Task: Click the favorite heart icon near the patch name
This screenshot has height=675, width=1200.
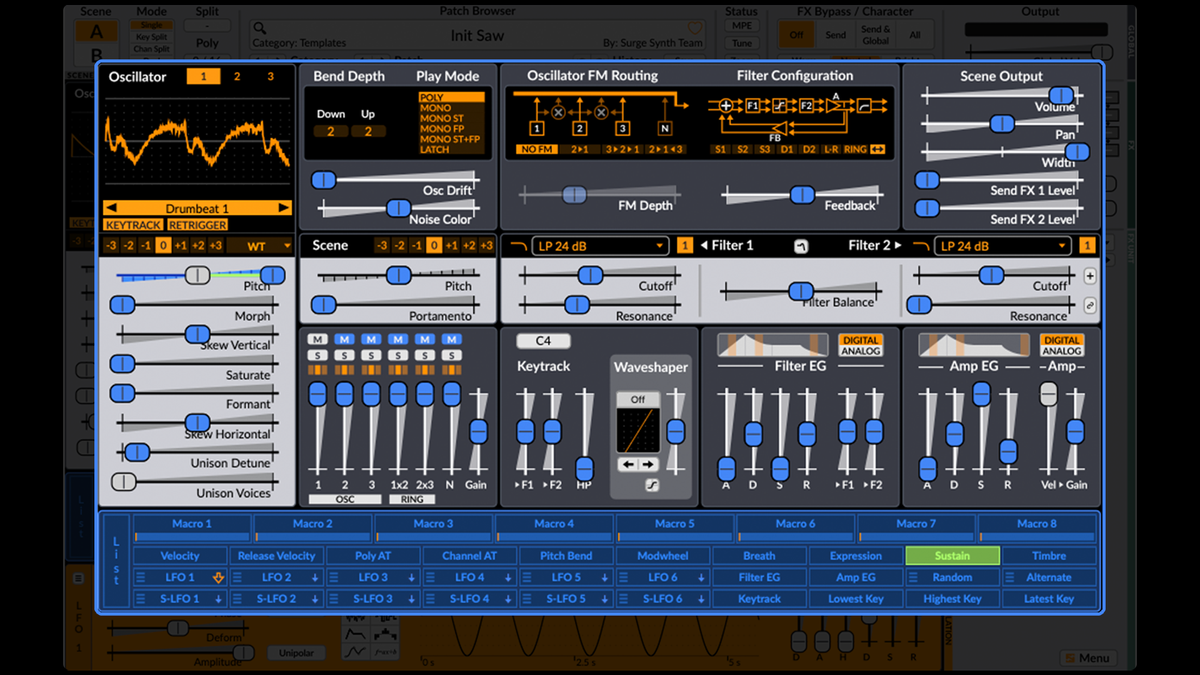Action: pyautogui.click(x=694, y=29)
